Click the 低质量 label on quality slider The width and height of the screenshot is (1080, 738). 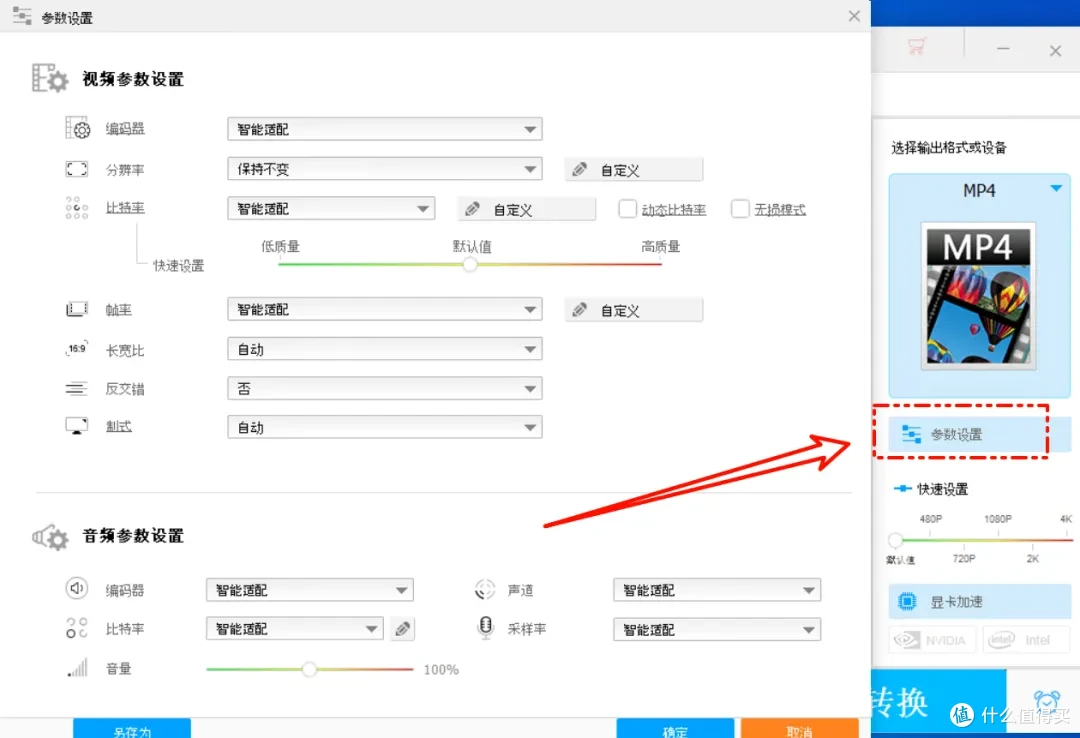280,246
